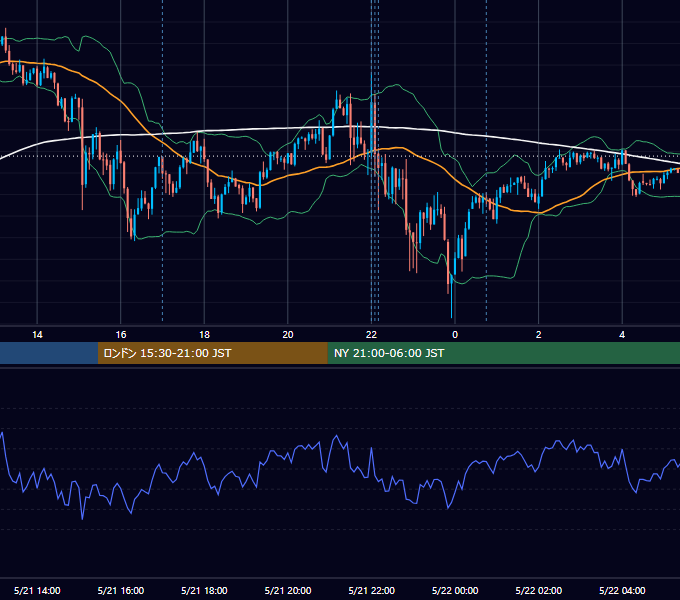The height and width of the screenshot is (600, 680).
Task: Click the '5/22 04:00' date label on the bottom axis
Action: [622, 590]
